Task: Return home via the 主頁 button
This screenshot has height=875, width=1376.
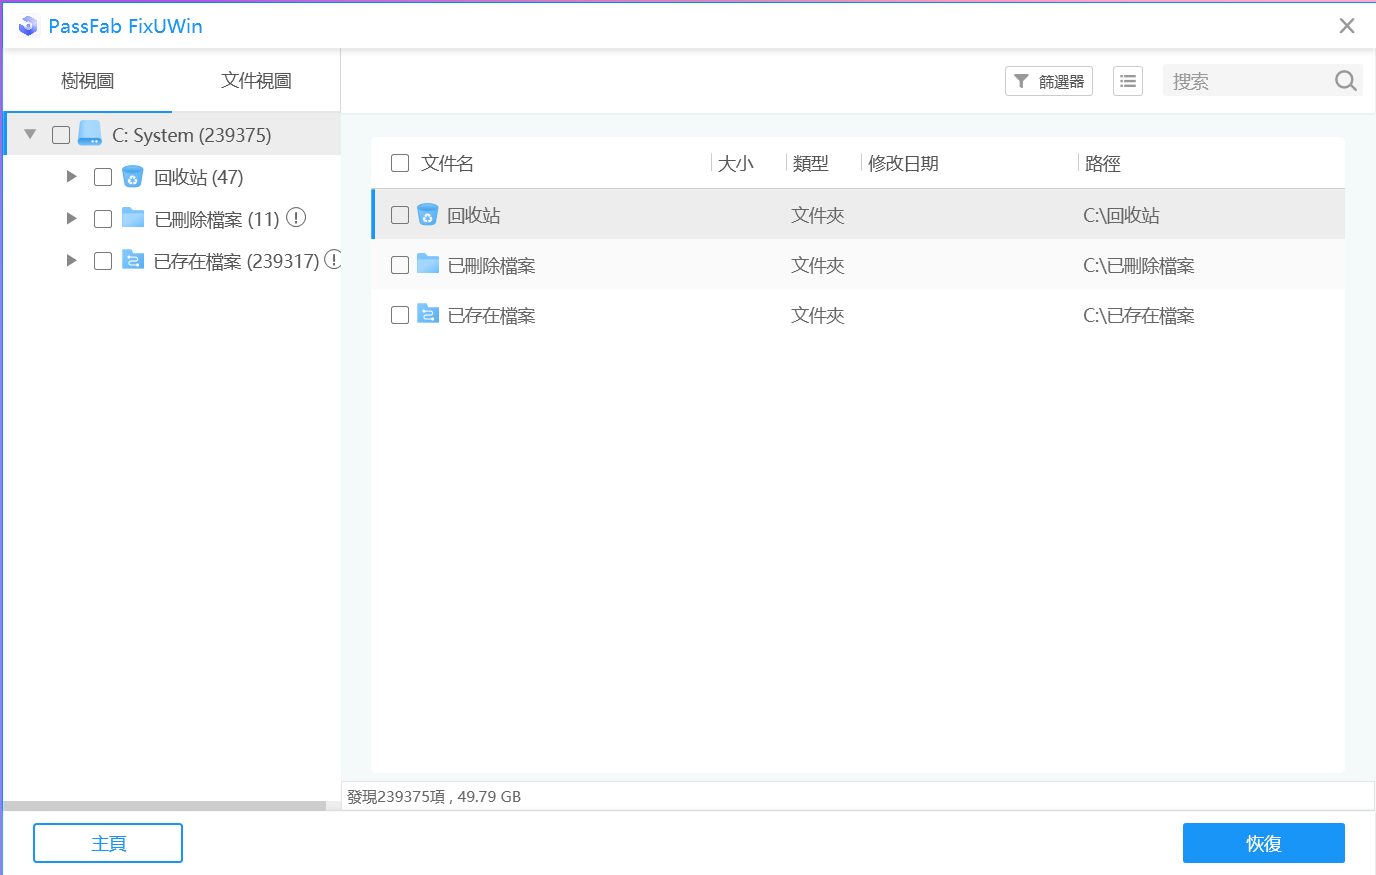Action: point(107,843)
